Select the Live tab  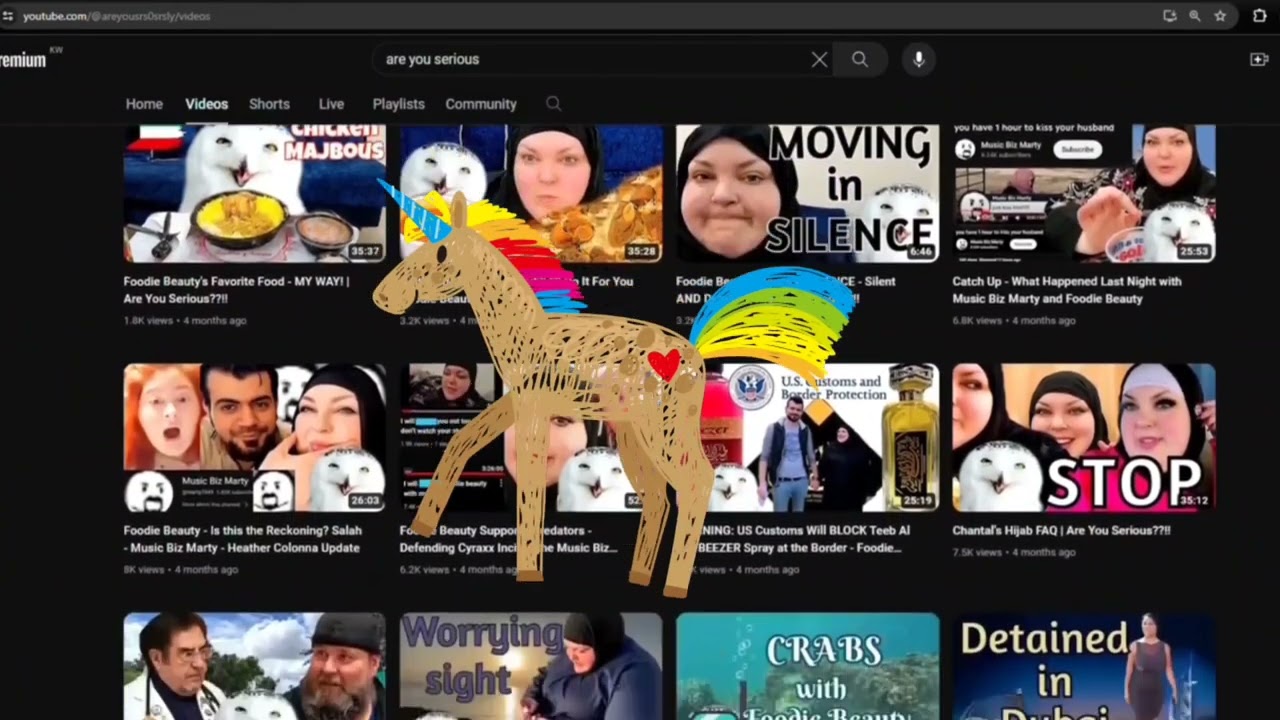331,104
